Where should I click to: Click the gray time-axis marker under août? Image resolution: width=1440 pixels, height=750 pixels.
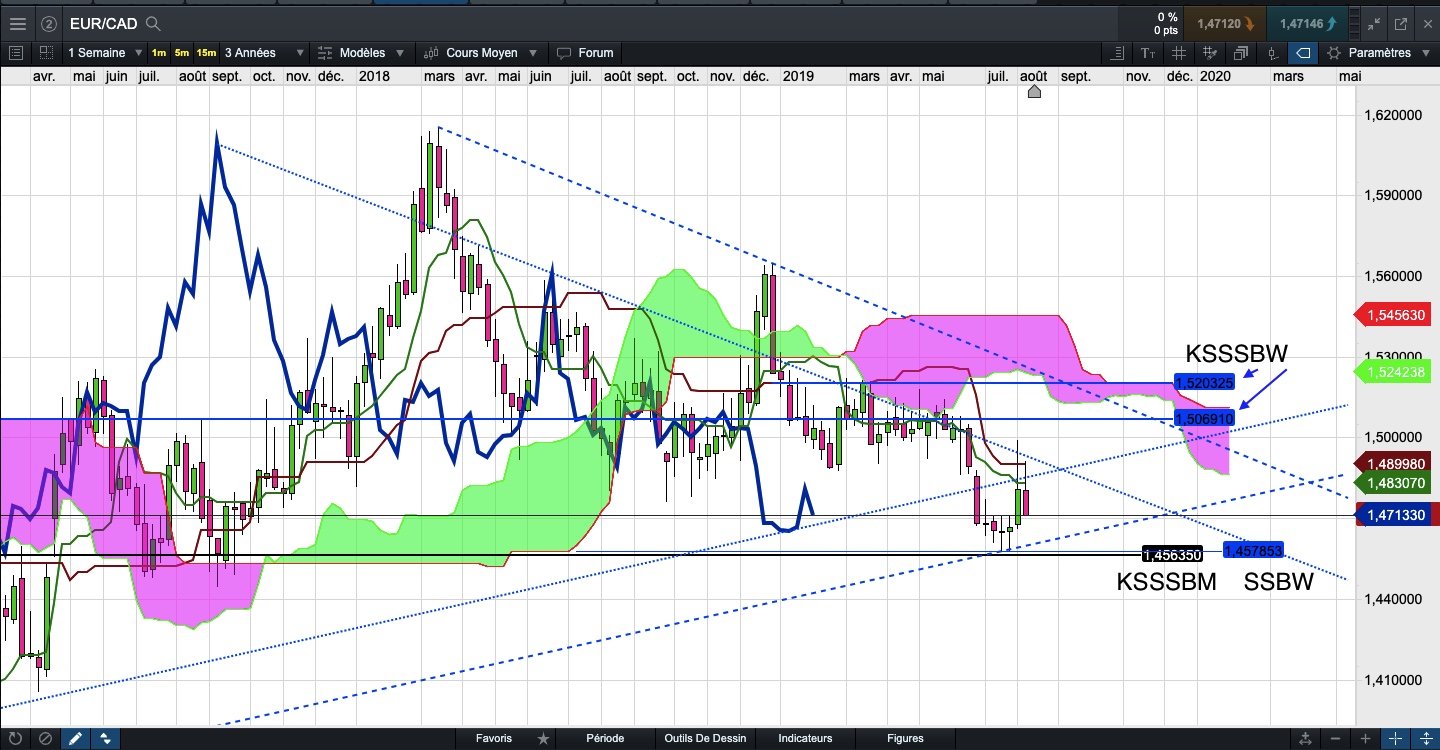[x=1034, y=92]
